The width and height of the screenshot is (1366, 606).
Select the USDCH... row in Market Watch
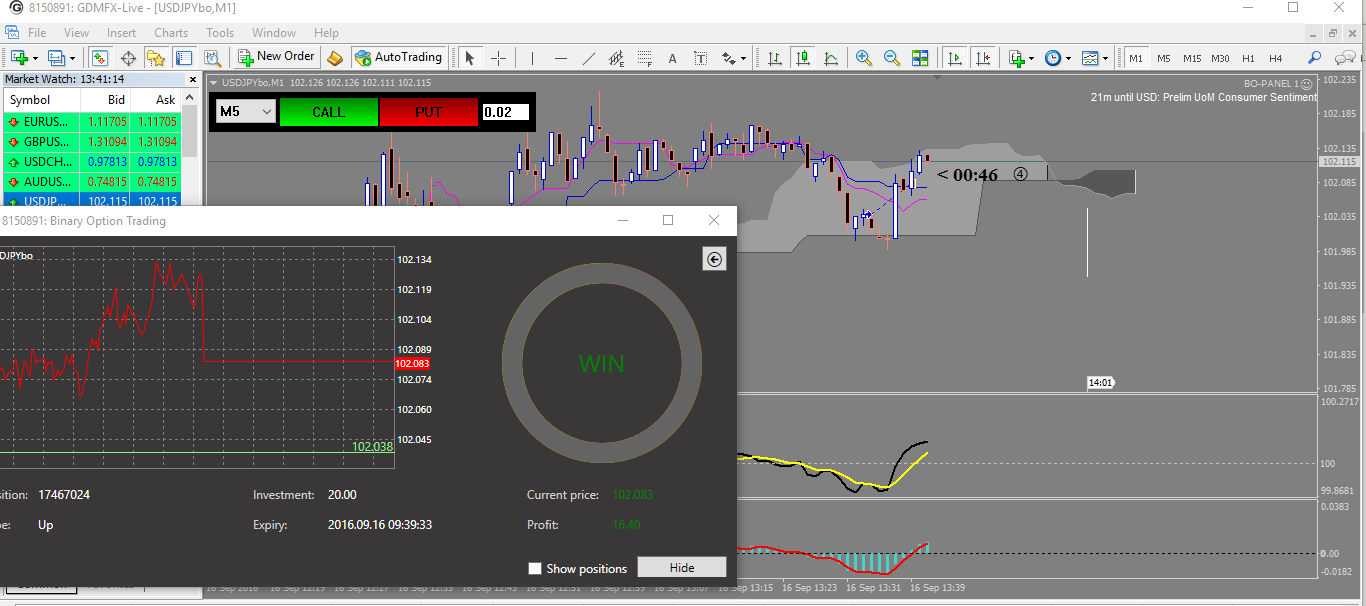coord(91,162)
